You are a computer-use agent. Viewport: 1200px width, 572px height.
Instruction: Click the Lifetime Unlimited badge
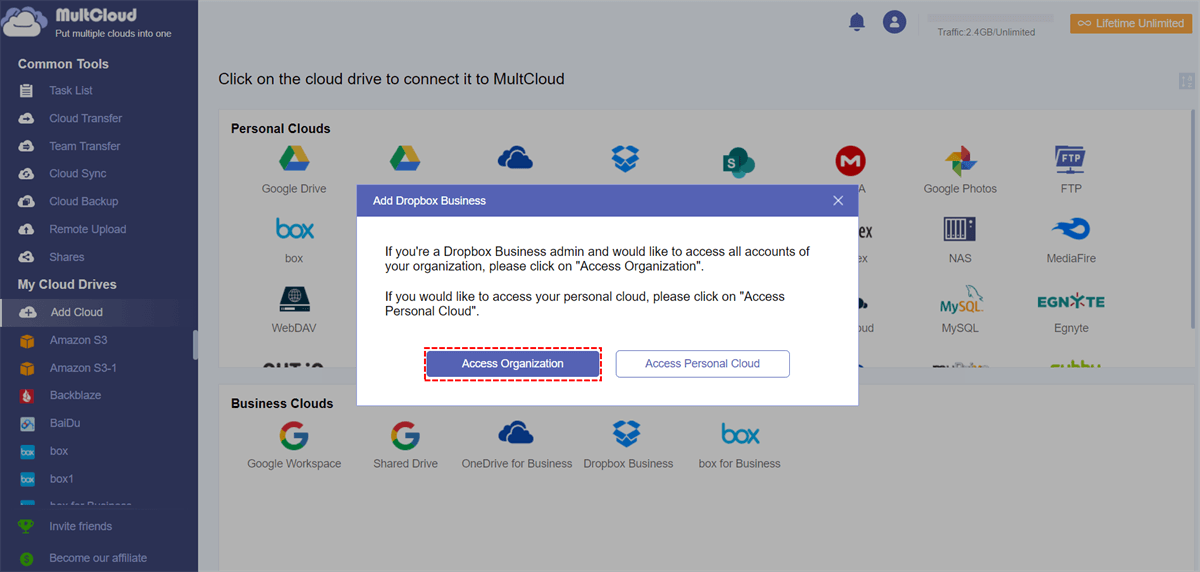(1130, 23)
